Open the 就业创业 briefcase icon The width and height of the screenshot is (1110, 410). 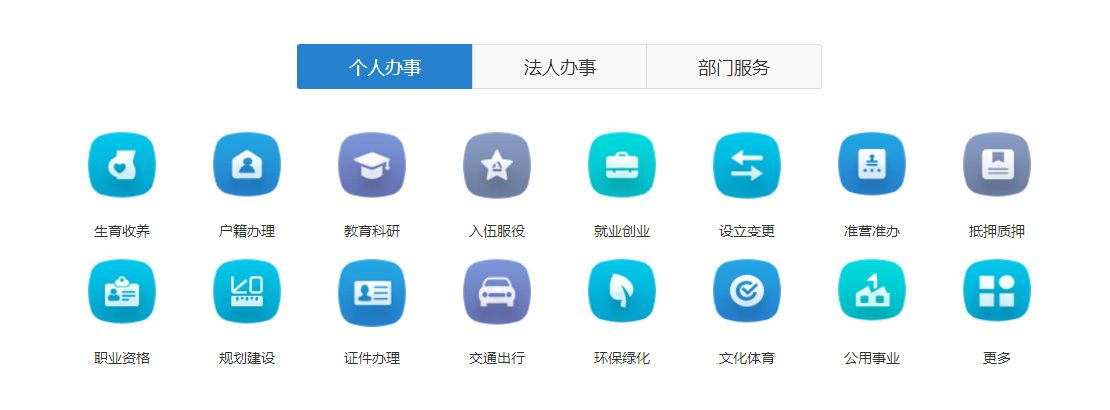622,165
